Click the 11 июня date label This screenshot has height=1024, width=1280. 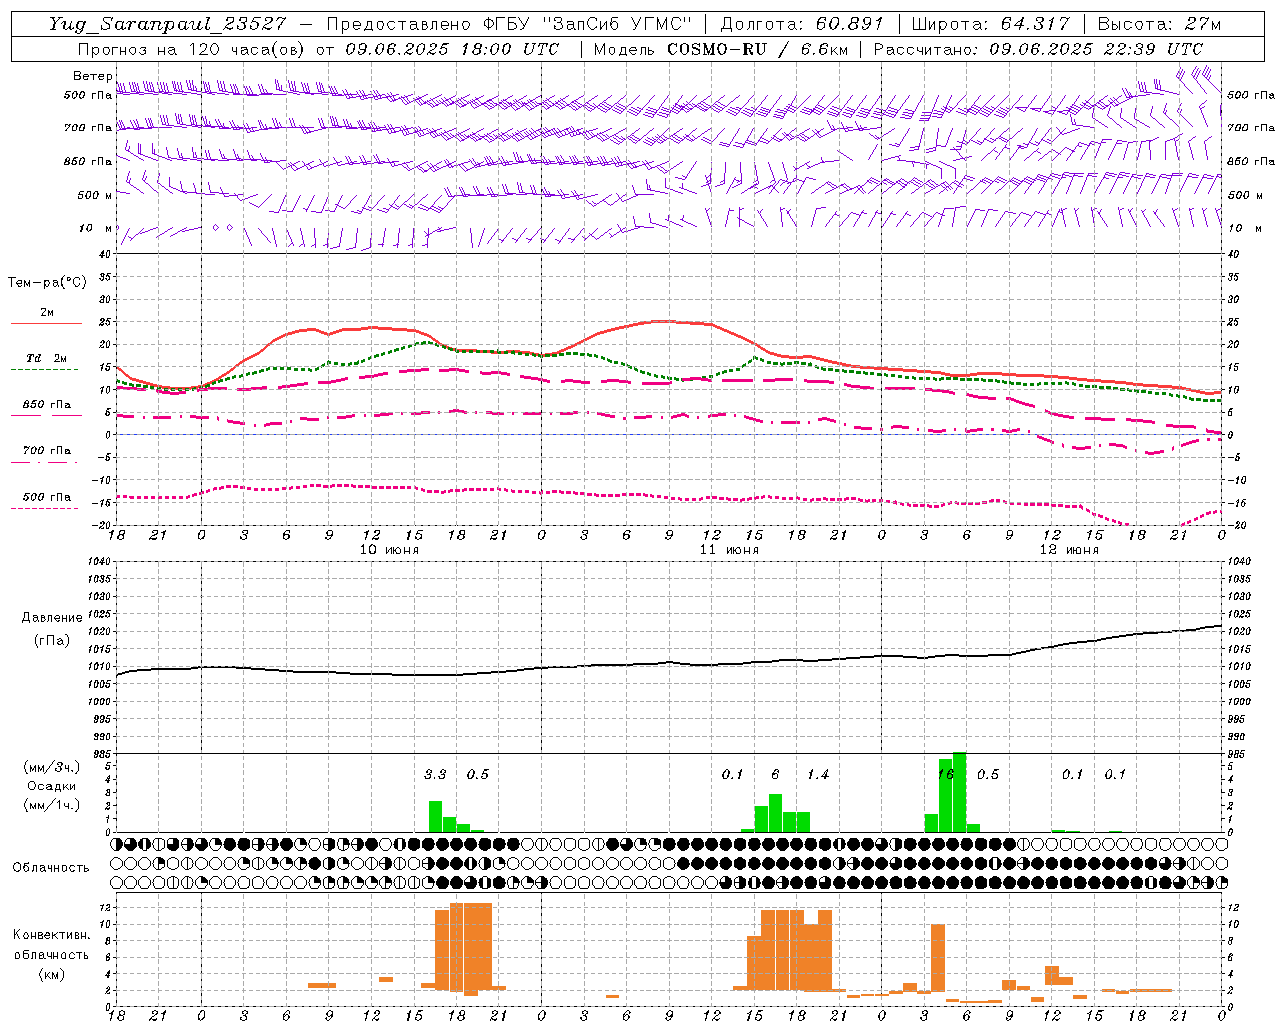729,550
